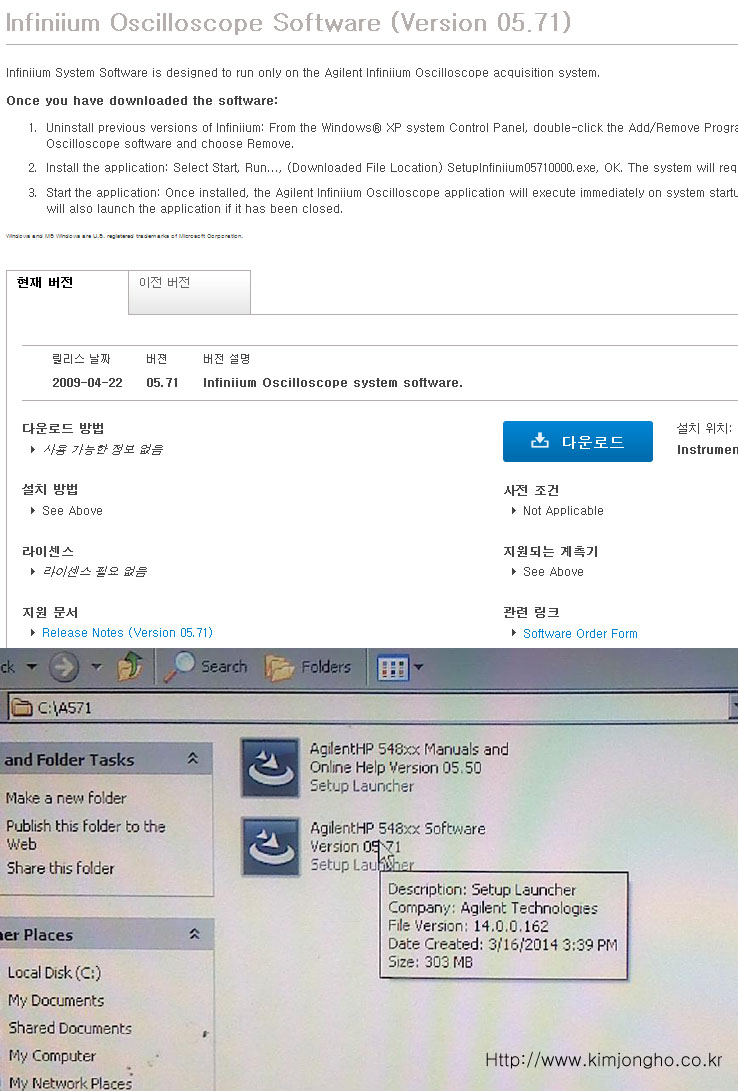The height and width of the screenshot is (1091, 738).
Task: Open the Search pane from the toolbar
Action: 207,666
